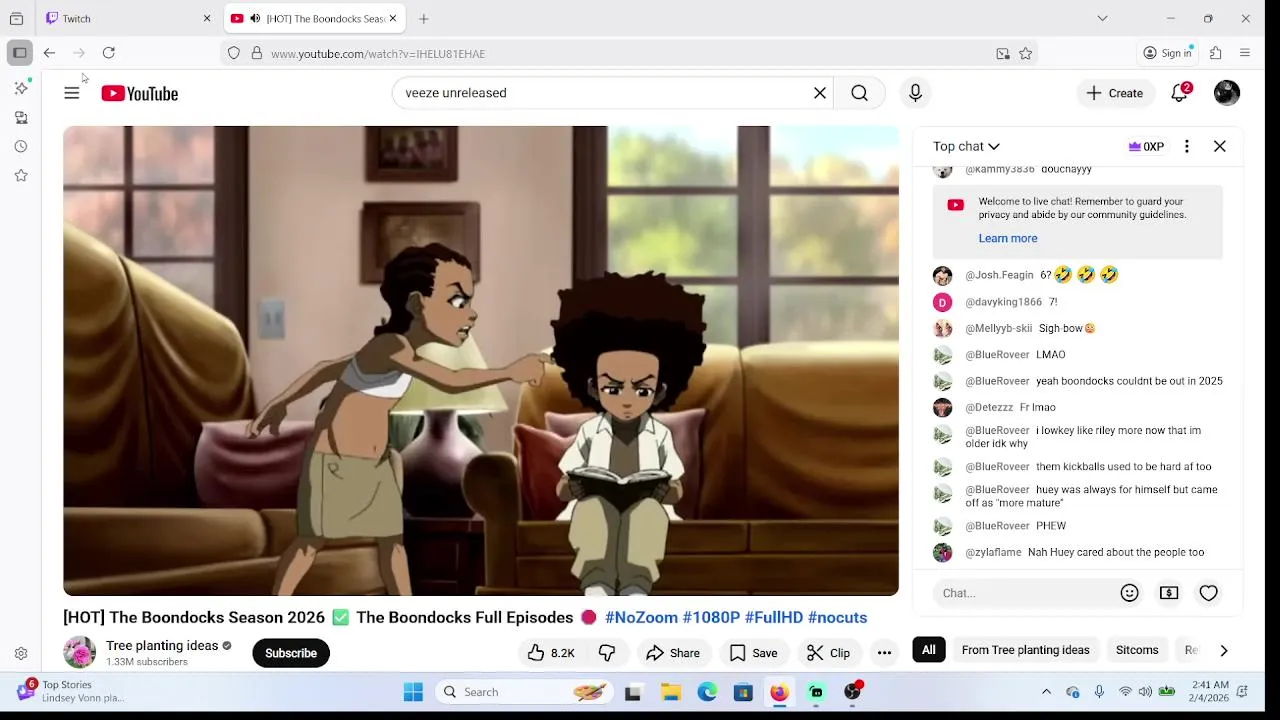Go back to the previous page

click(x=49, y=53)
